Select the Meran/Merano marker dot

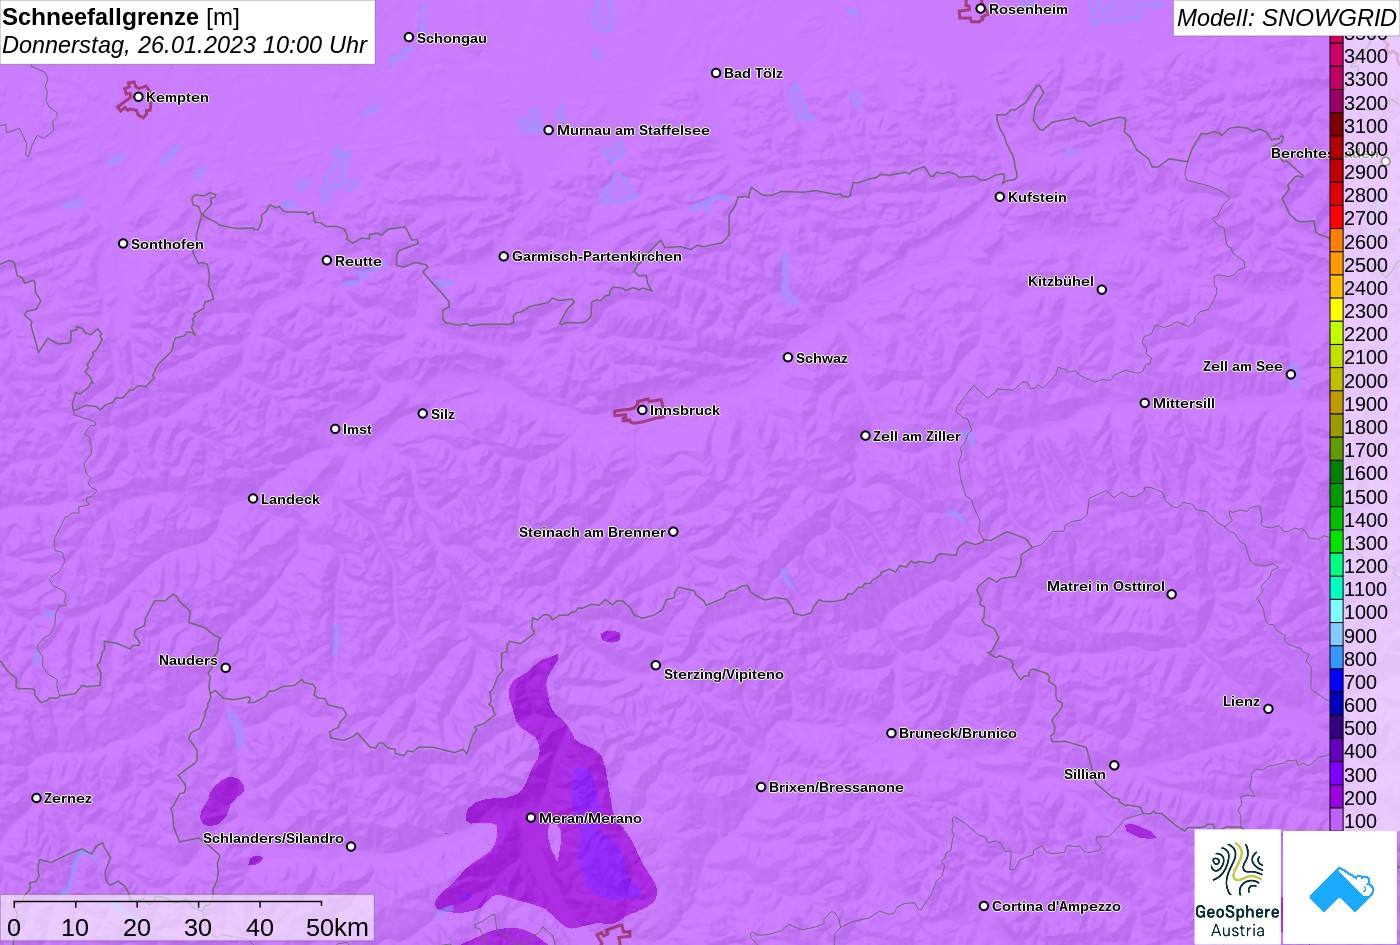(531, 818)
